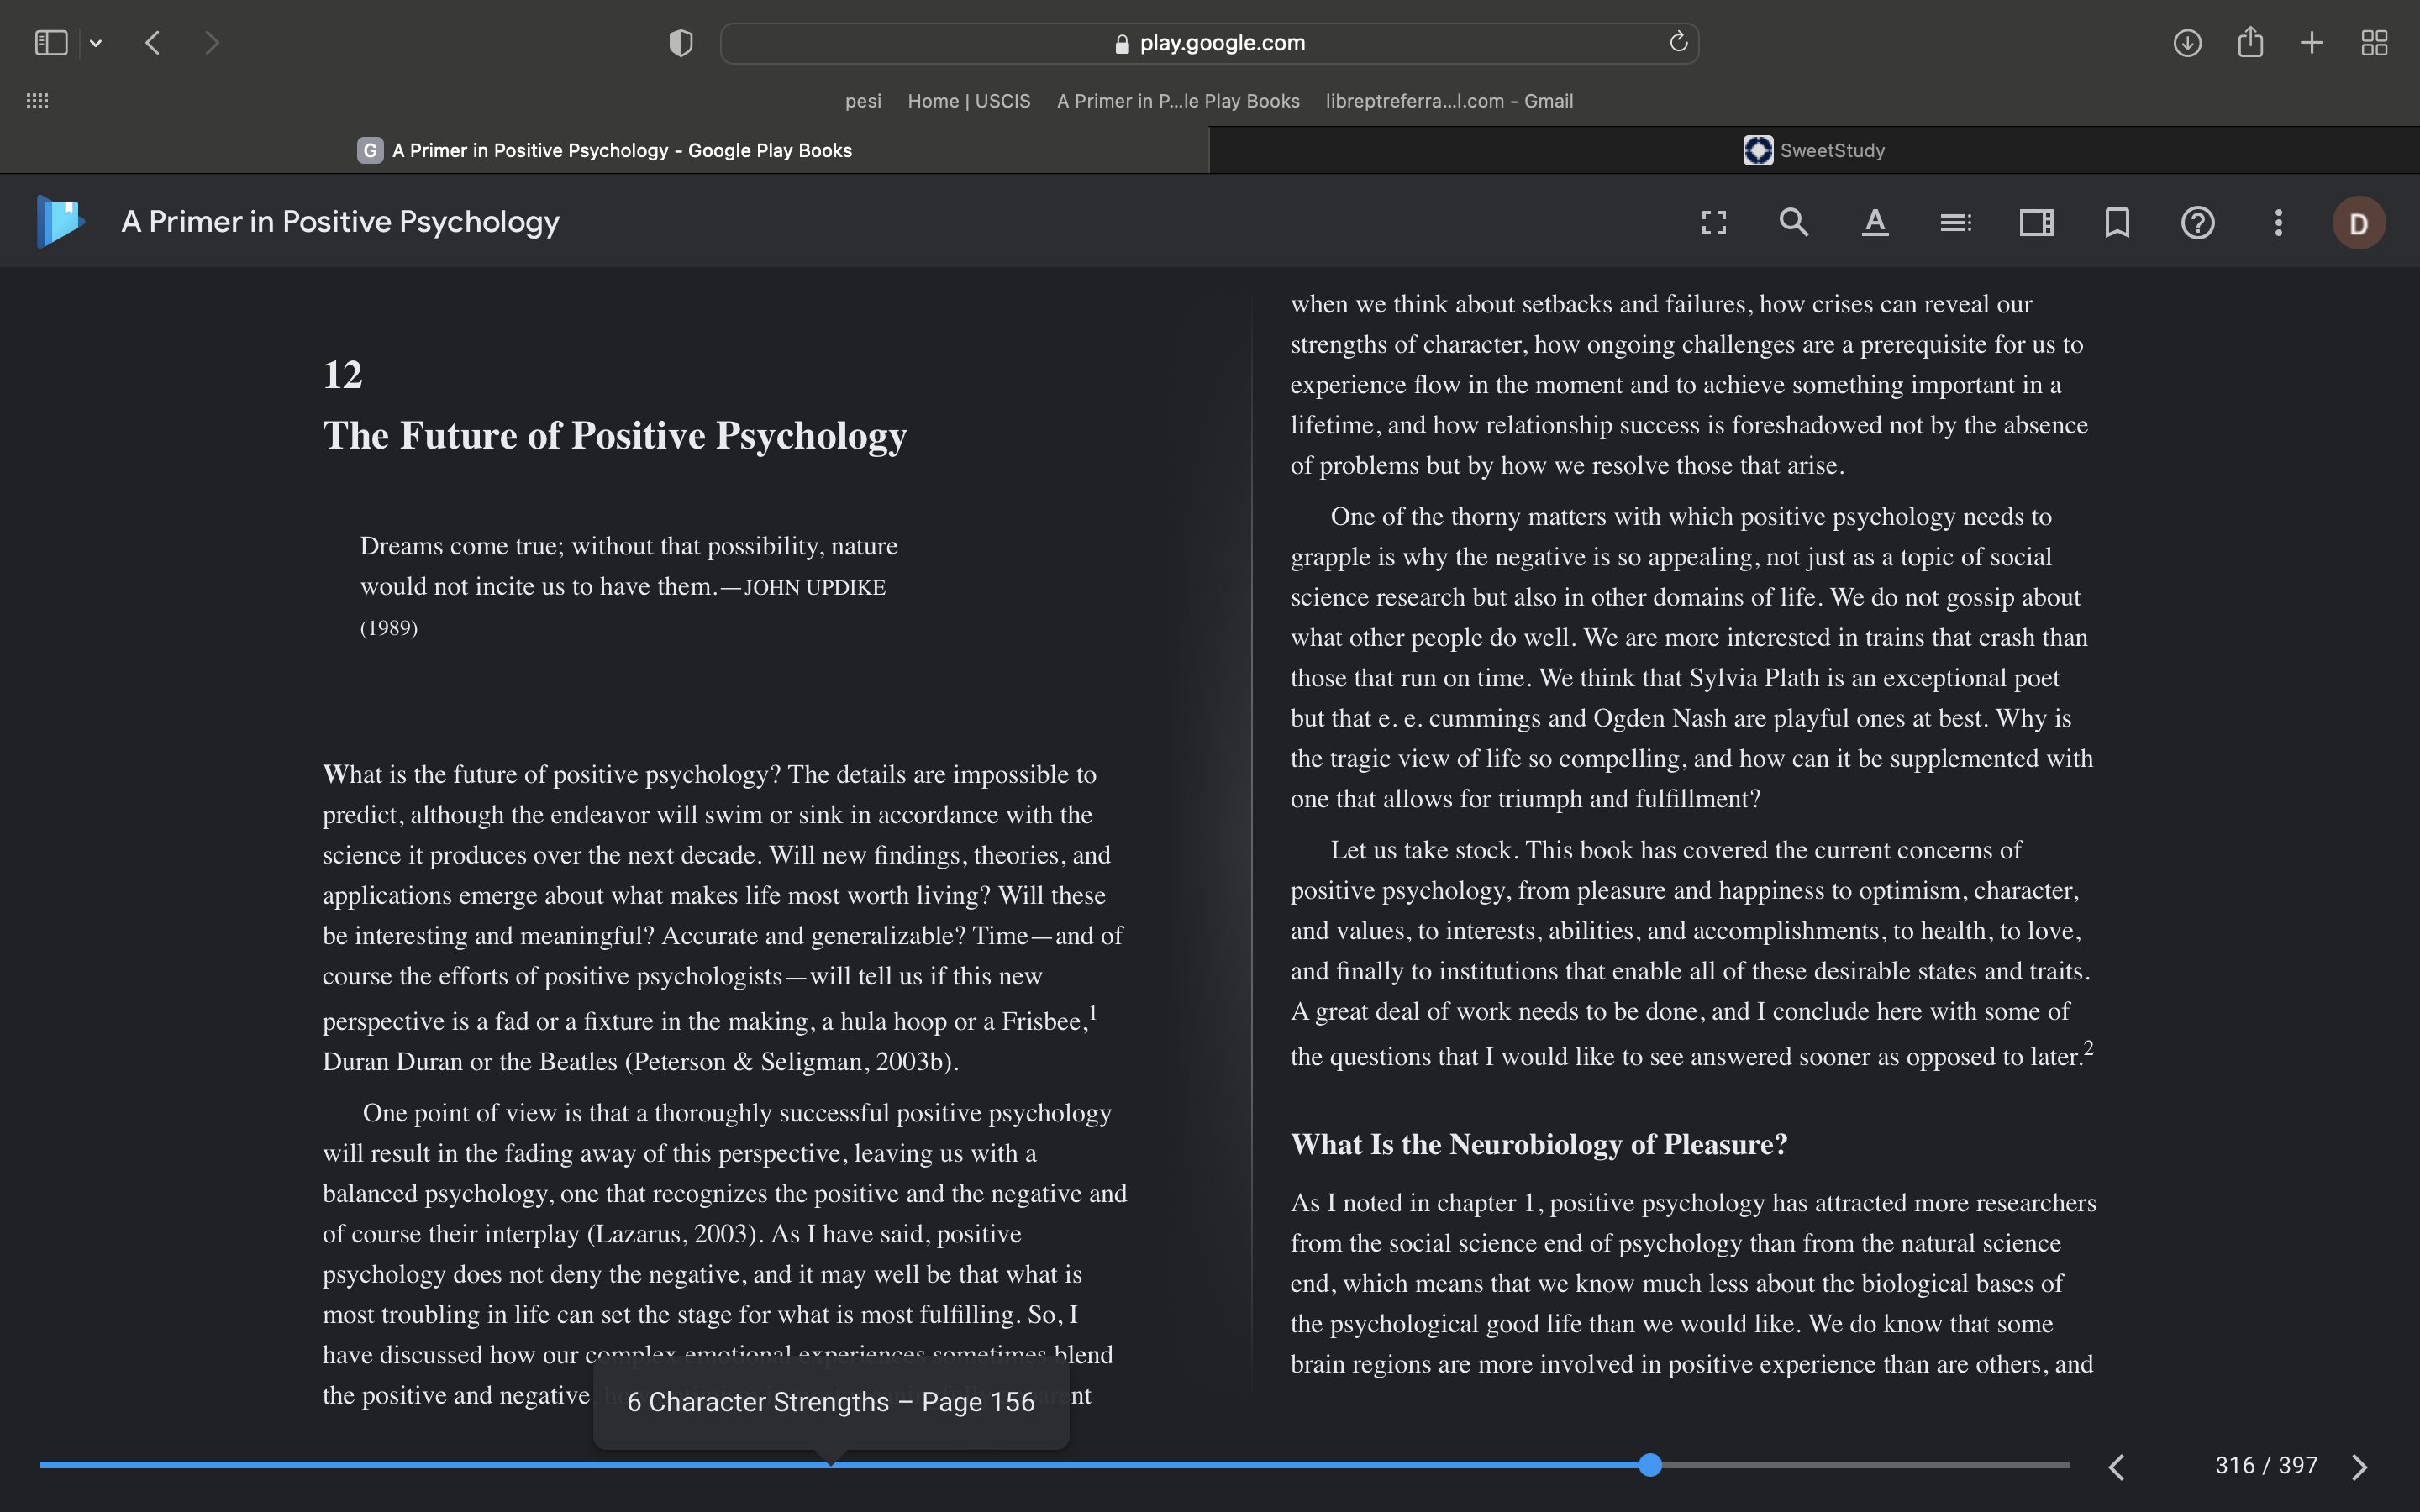Image resolution: width=2420 pixels, height=1512 pixels.
Task: Open the Share menu
Action: pyautogui.click(x=2250, y=42)
